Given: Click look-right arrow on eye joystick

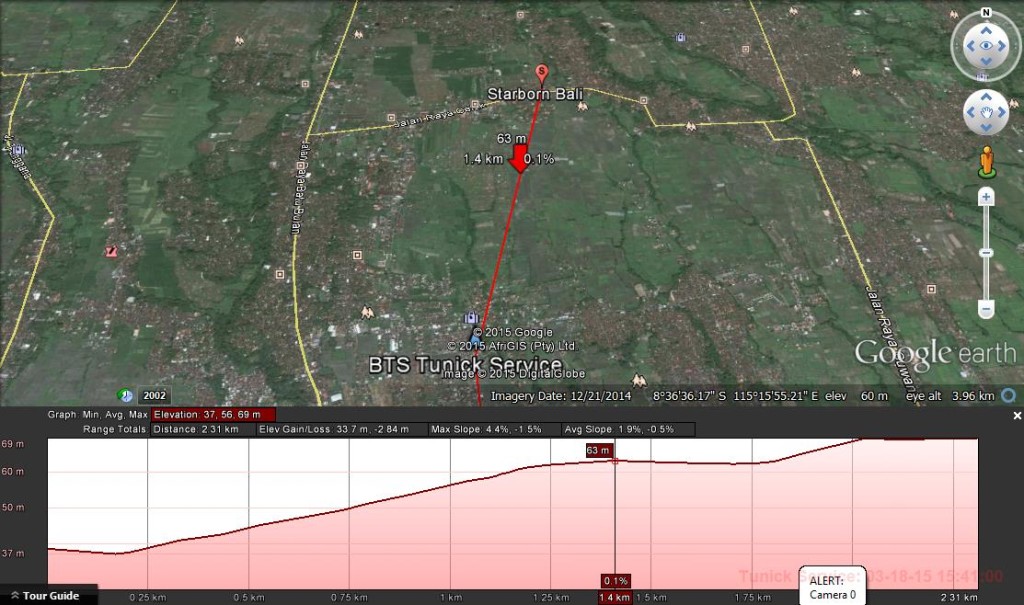Looking at the screenshot, I should [1002, 46].
